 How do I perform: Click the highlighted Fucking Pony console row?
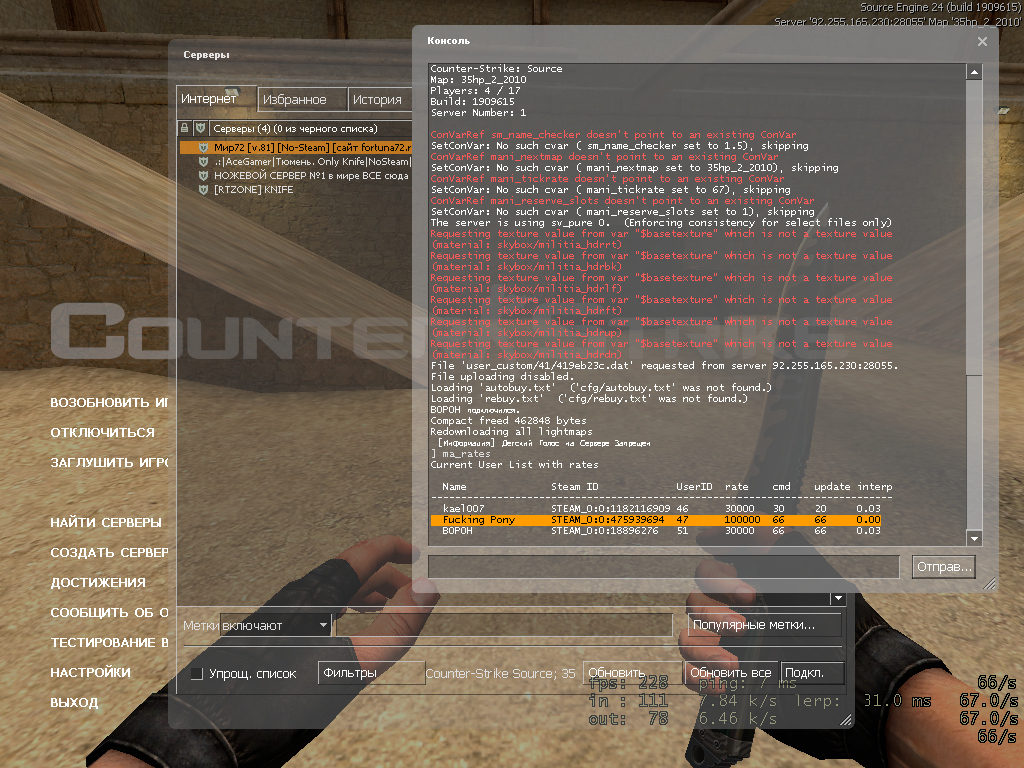coord(656,520)
